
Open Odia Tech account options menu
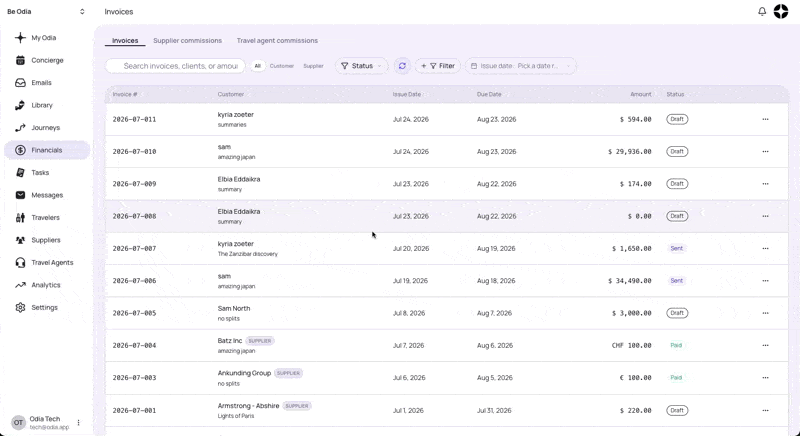[x=79, y=423]
